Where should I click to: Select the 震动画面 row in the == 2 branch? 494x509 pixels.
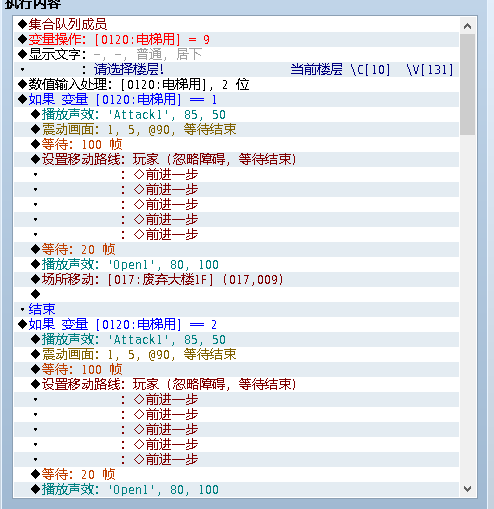click(x=236, y=354)
